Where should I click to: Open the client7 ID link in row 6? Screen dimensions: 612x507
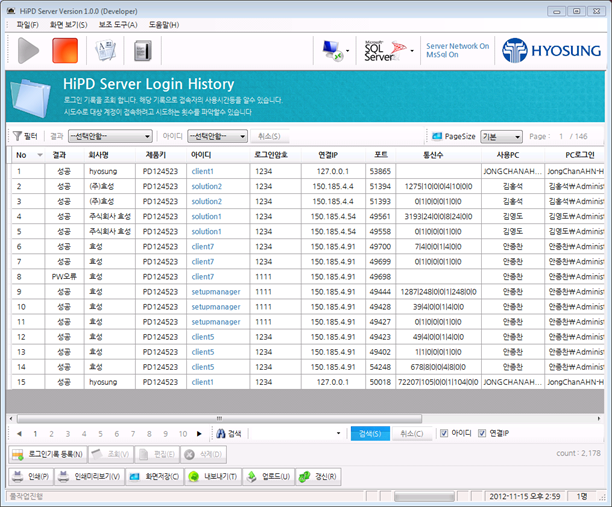[x=203, y=247]
